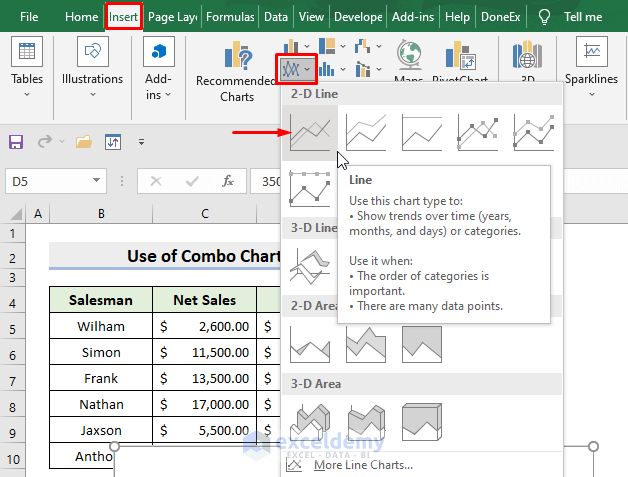Select column B header

click(101, 213)
